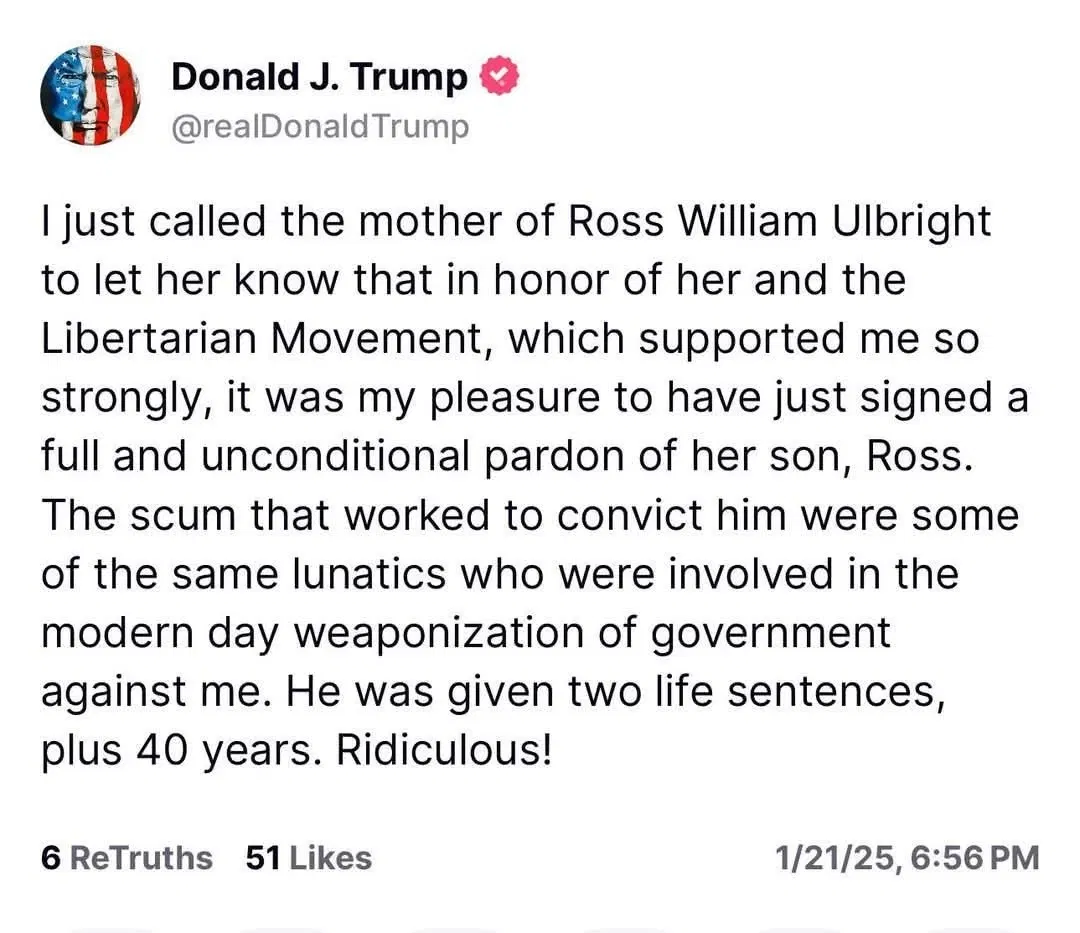This screenshot has height=933, width=1080.
Task: Click the Likes label
Action: click(x=329, y=858)
